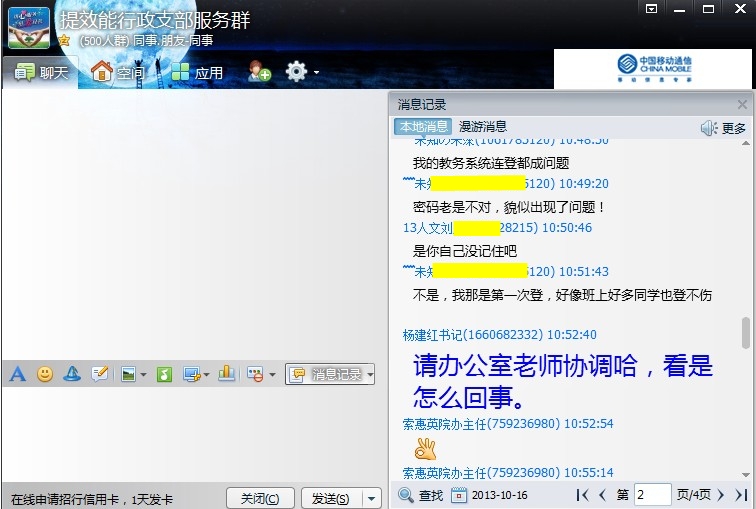Open the font formatting tool (A icon)
The width and height of the screenshot is (756, 509).
(17, 374)
